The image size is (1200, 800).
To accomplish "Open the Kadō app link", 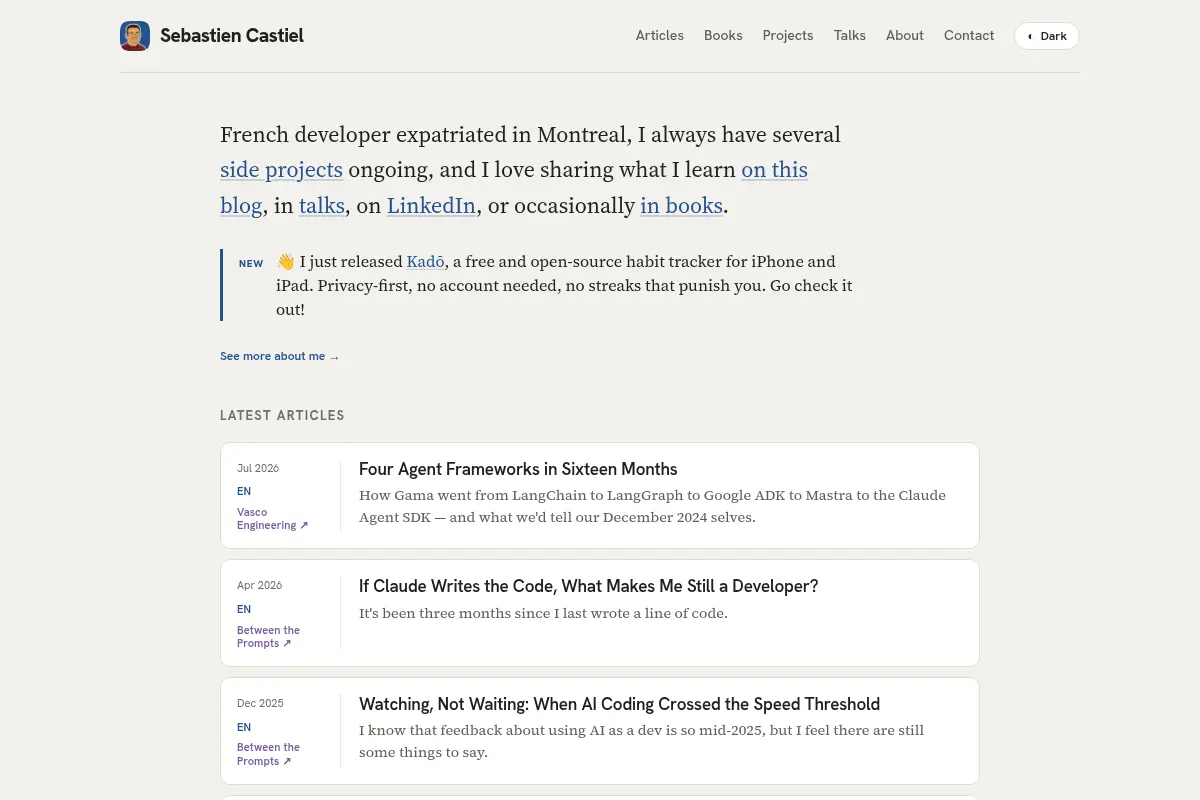I will 425,262.
